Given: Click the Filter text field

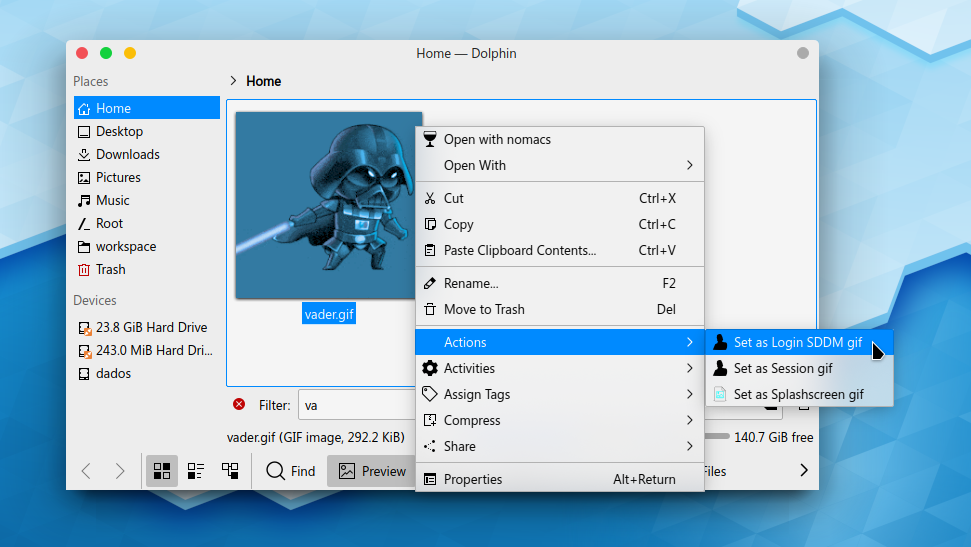Looking at the screenshot, I should click(357, 405).
